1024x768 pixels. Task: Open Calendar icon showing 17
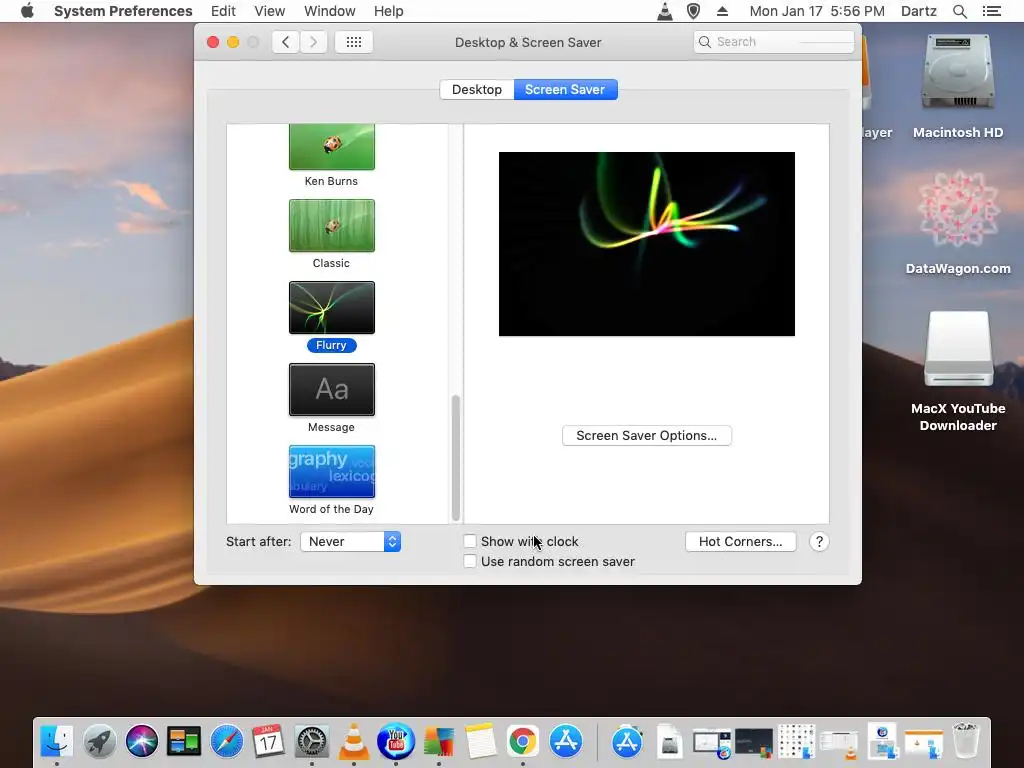268,741
